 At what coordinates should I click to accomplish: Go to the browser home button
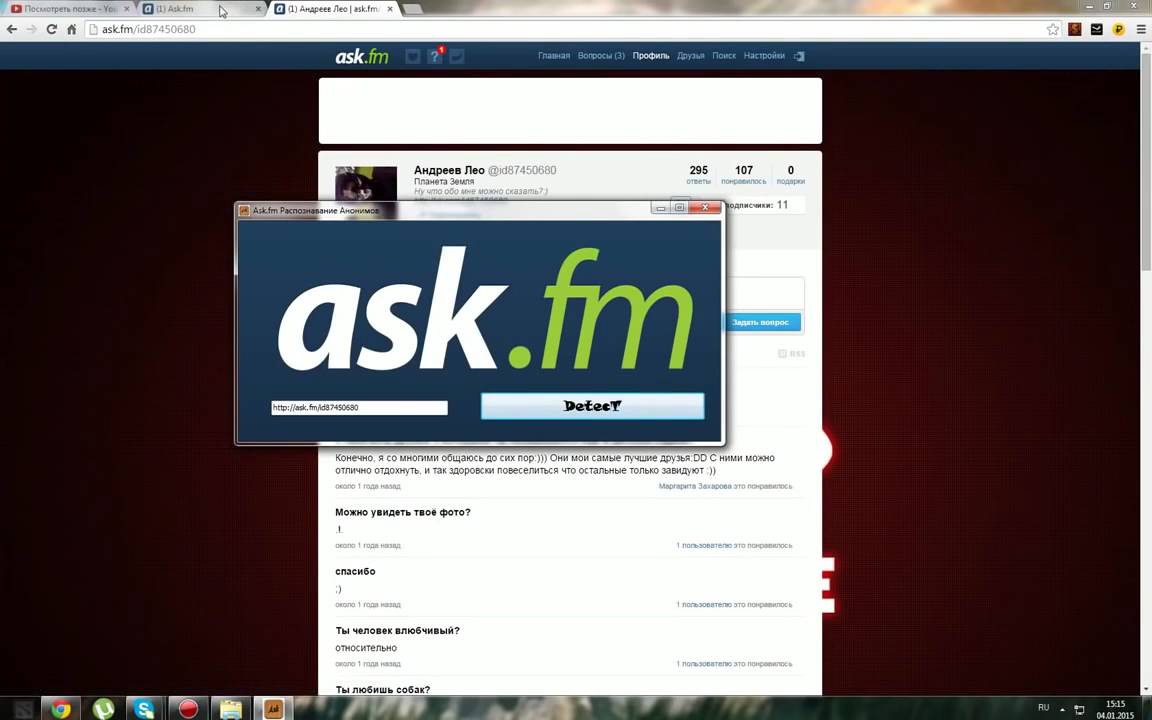click(72, 30)
